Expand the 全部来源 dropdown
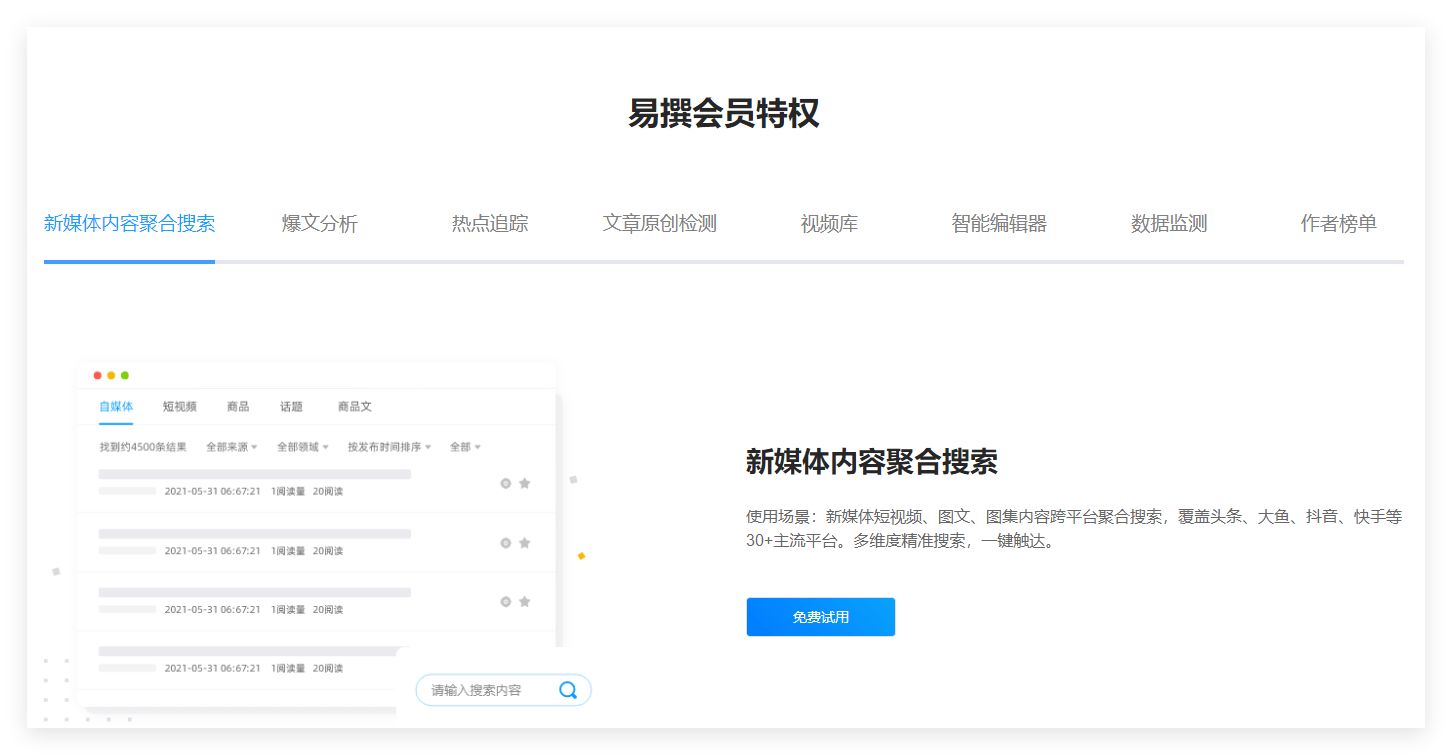1452x755 pixels. click(232, 447)
